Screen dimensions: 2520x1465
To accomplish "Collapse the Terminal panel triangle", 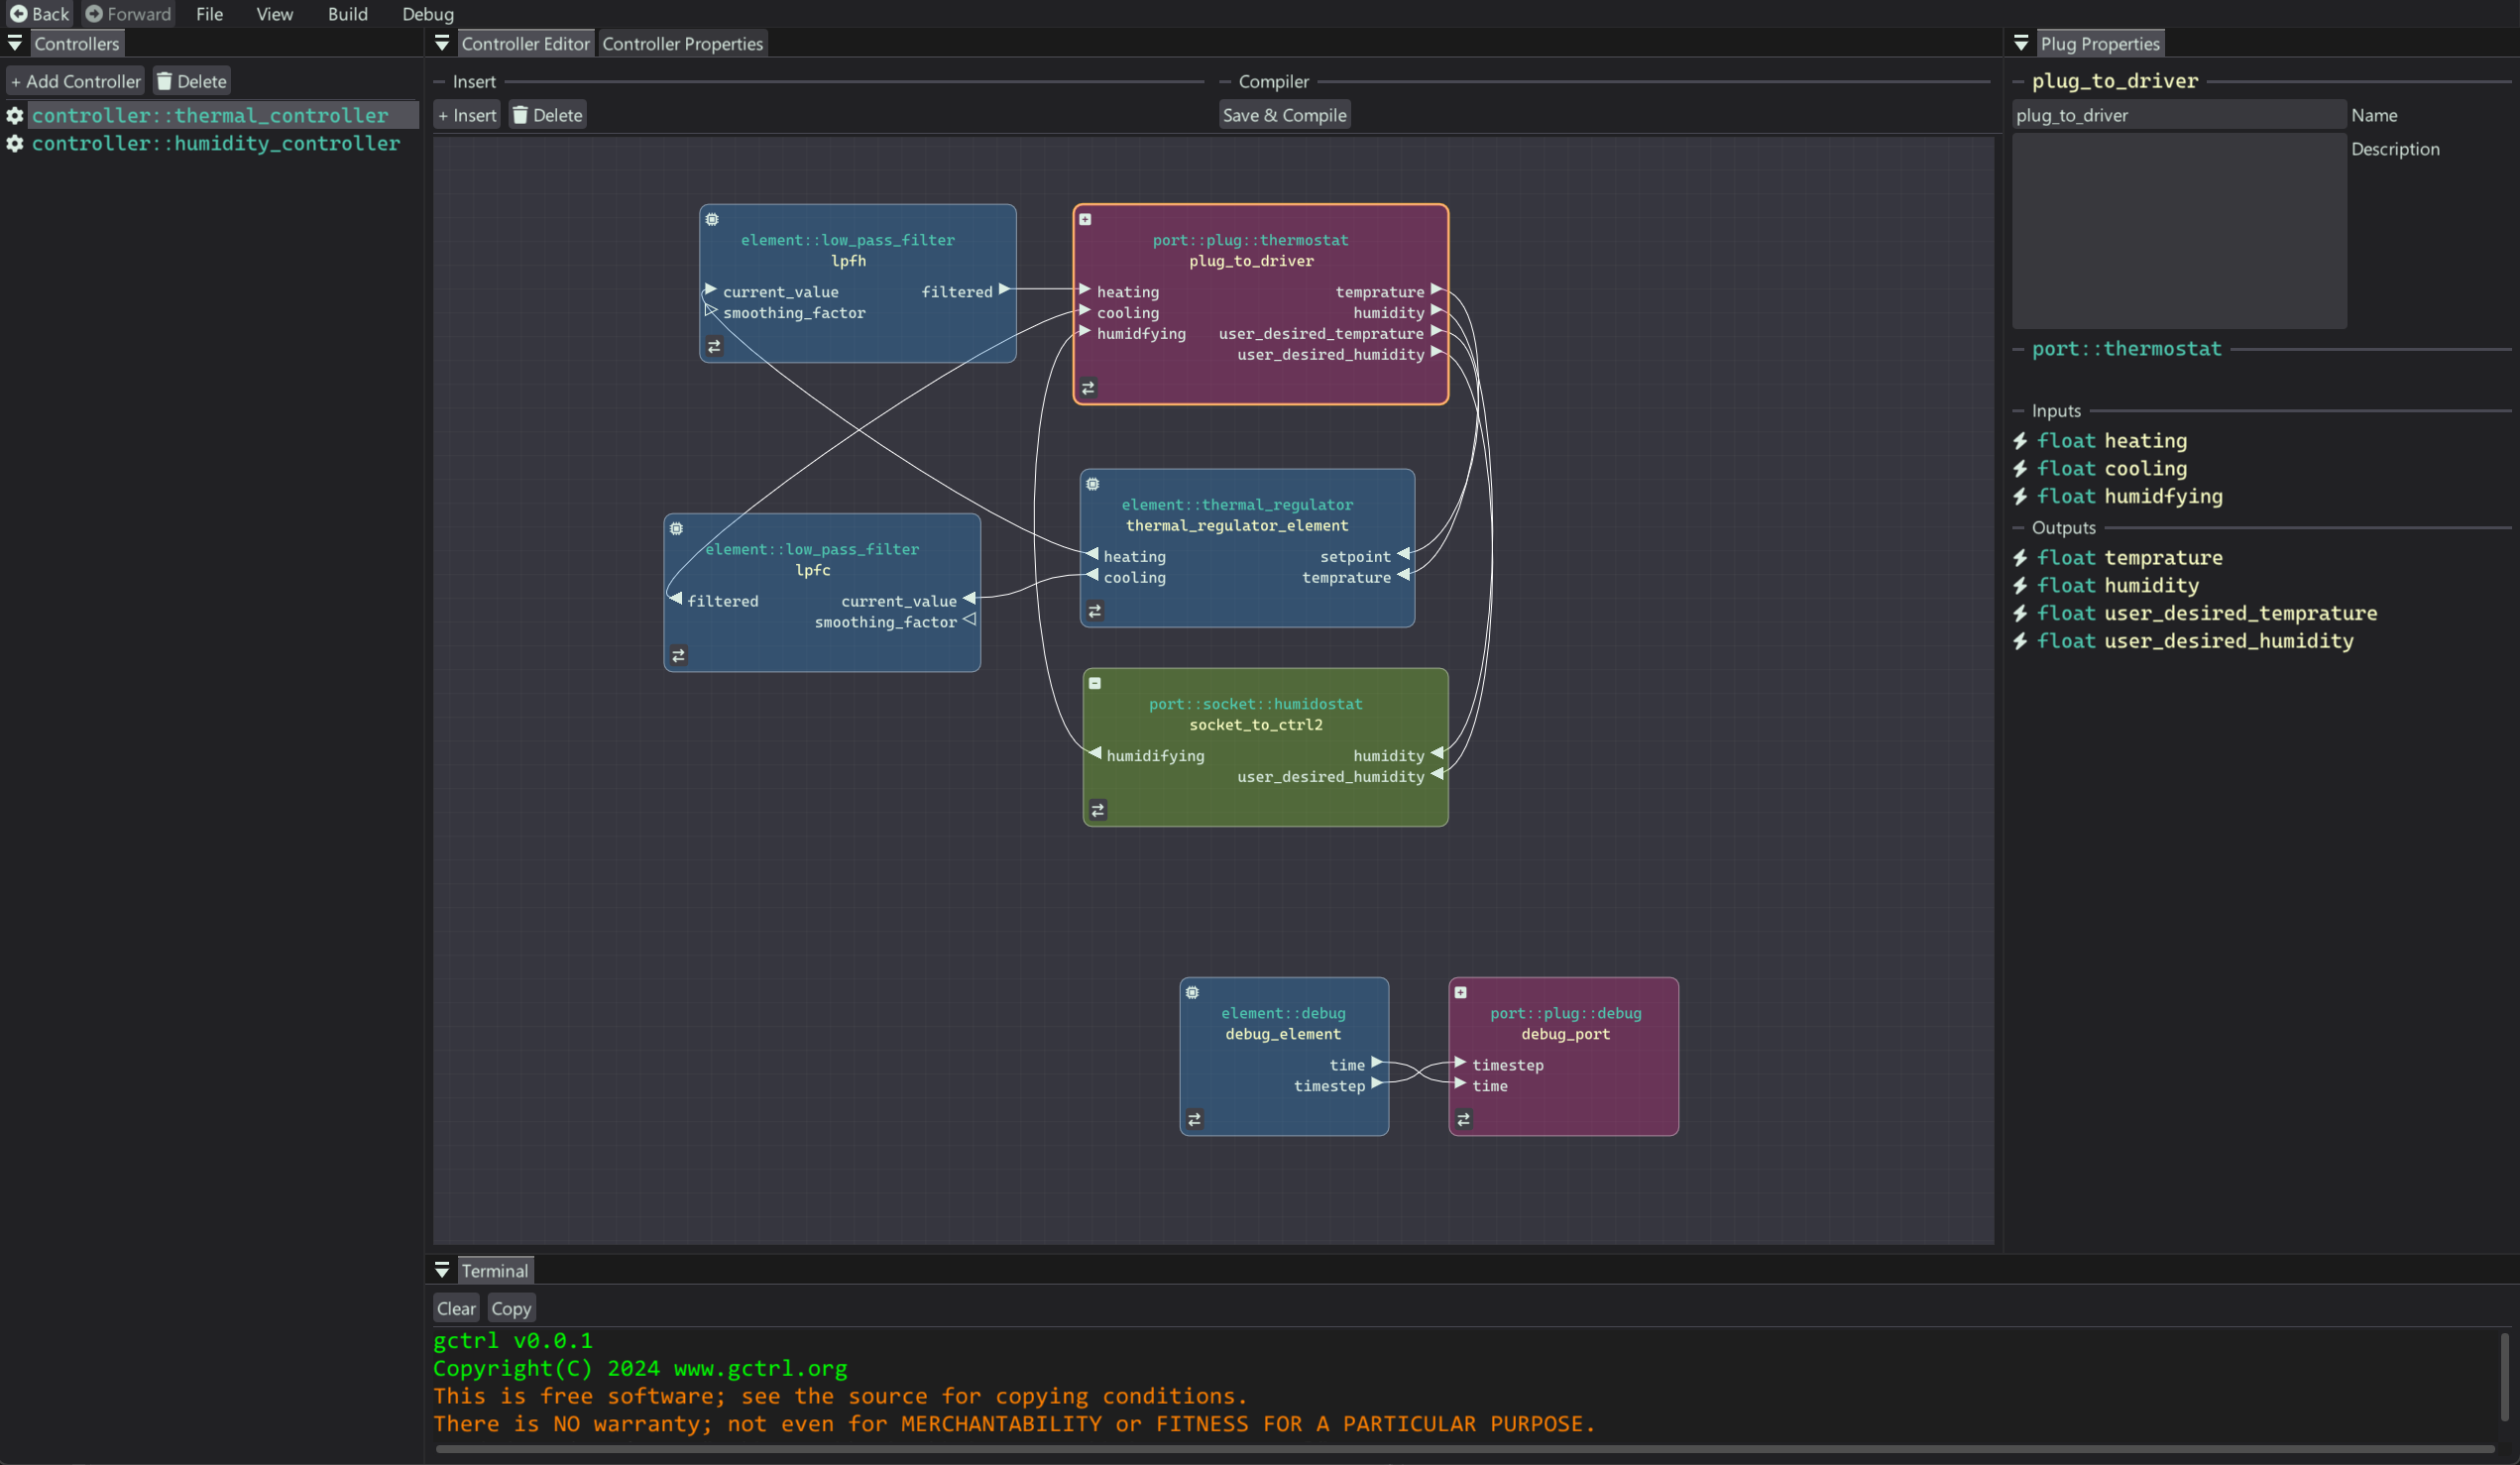I will (442, 1270).
